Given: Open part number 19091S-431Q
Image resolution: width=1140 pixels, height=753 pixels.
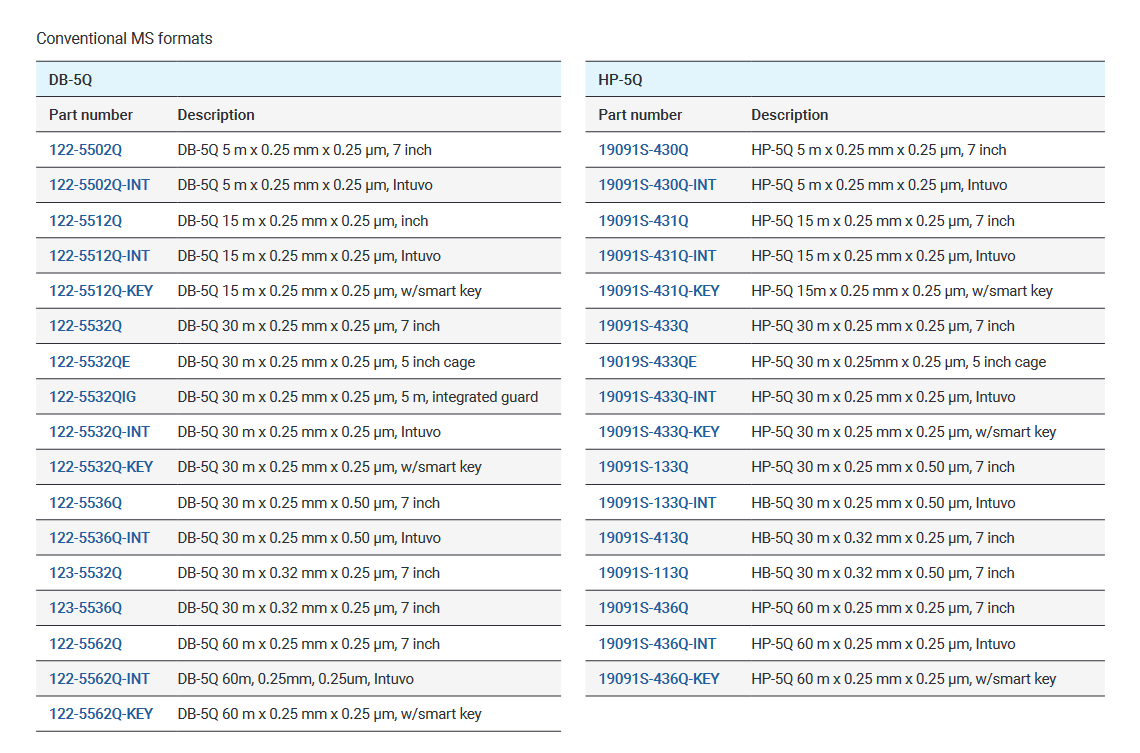Looking at the screenshot, I should point(643,220).
